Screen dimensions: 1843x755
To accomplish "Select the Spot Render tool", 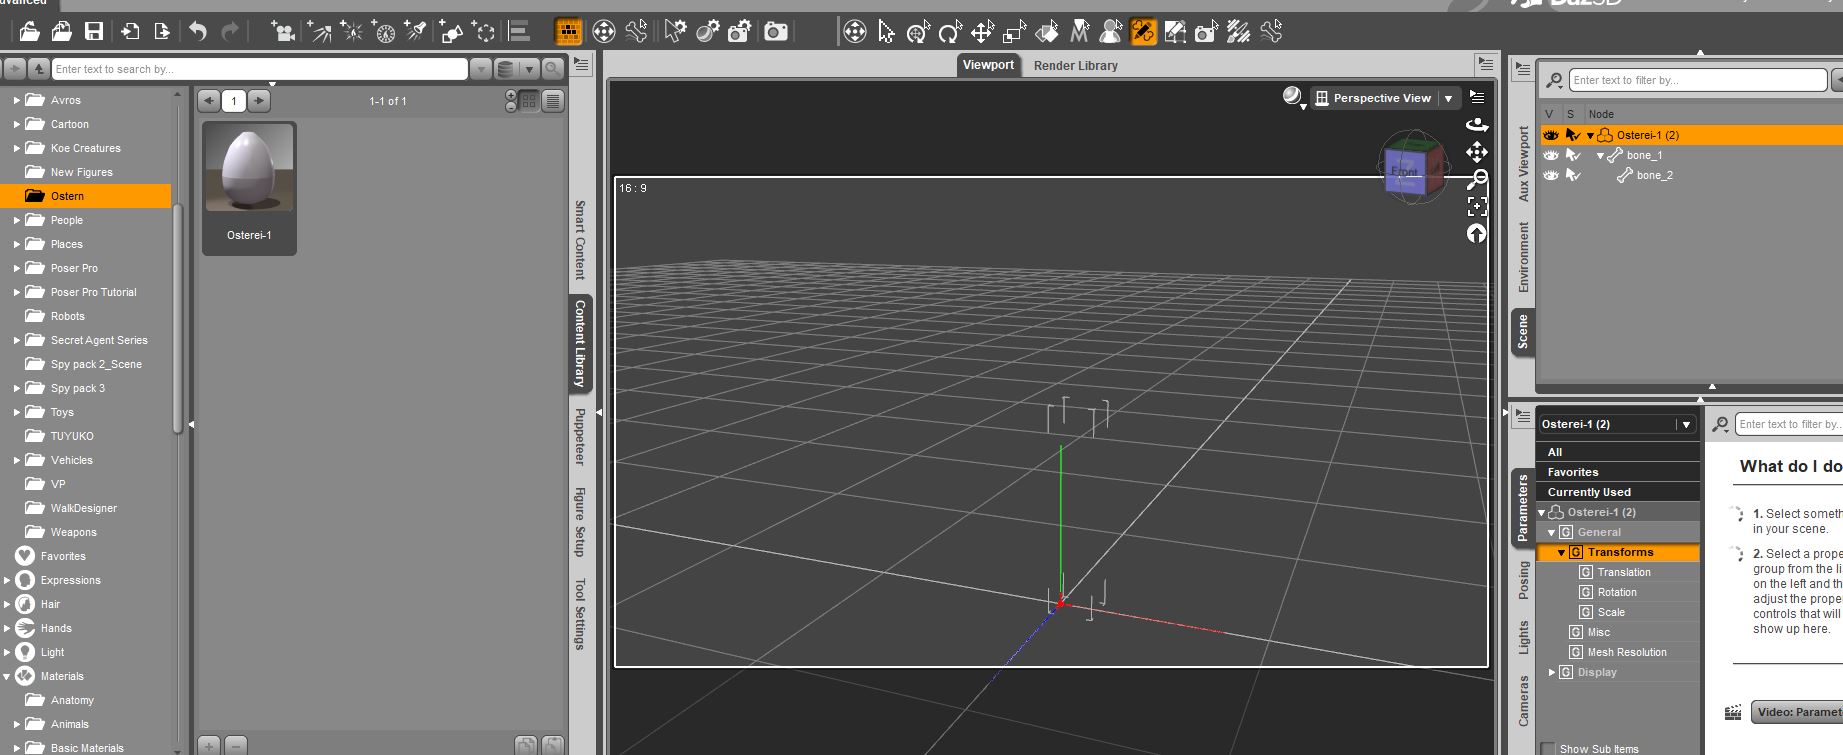I will [x=1207, y=32].
